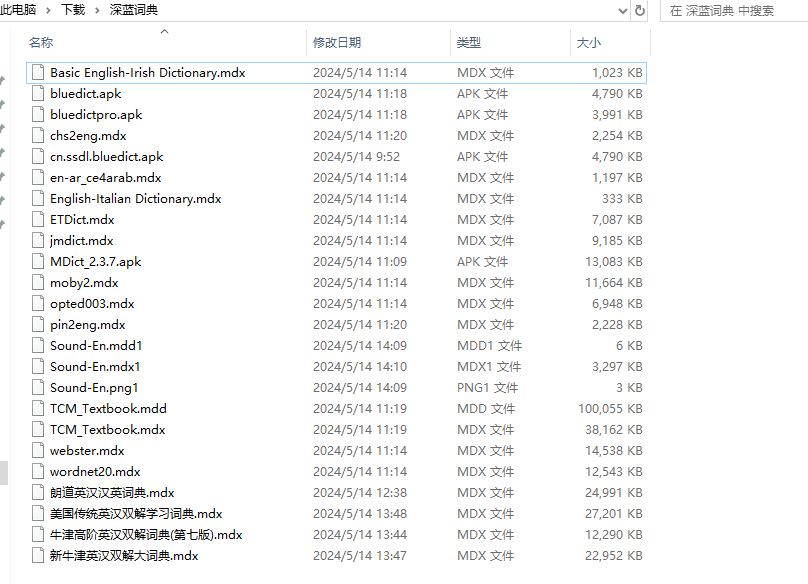The width and height of the screenshot is (808, 584).
Task: Click file icon of Basic English-Irish Dictionary.mdx
Action: pos(38,73)
